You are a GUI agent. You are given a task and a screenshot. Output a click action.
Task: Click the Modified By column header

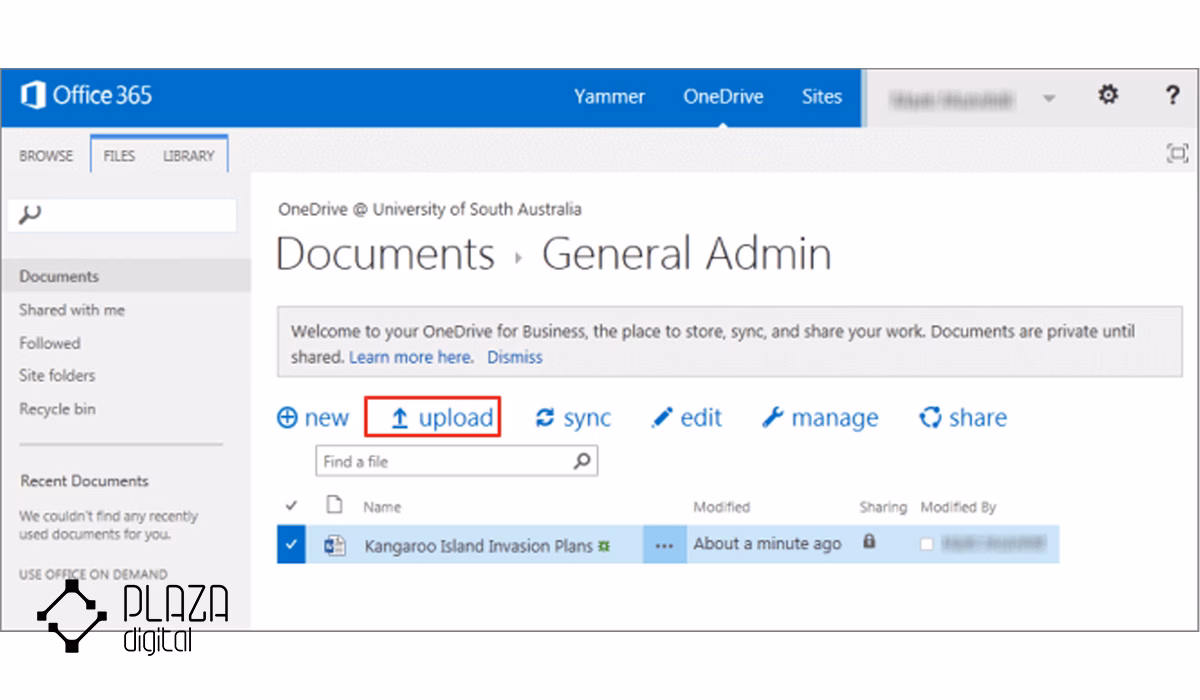click(958, 507)
